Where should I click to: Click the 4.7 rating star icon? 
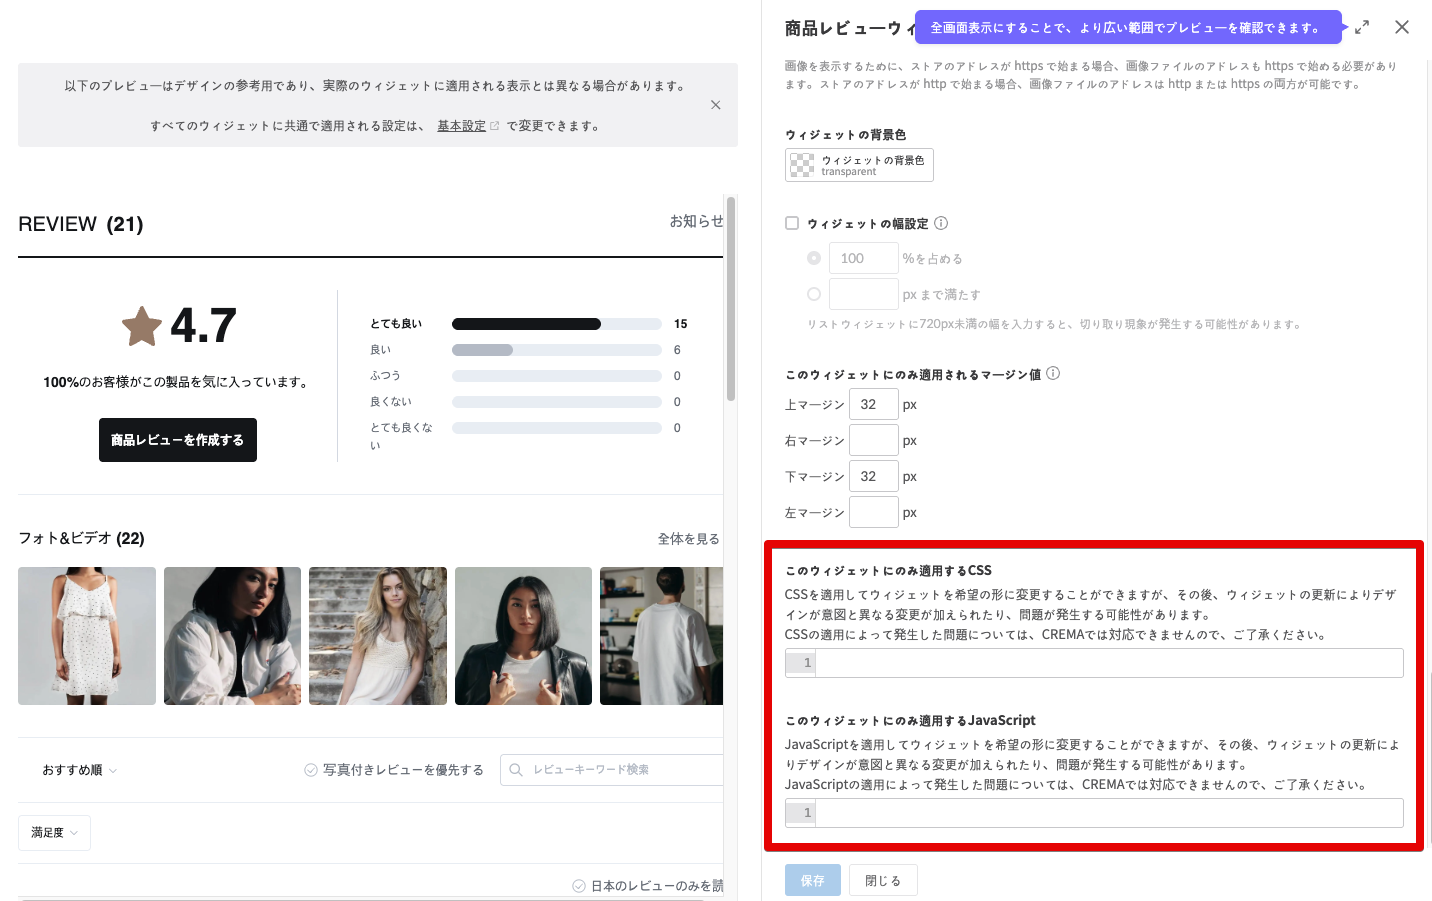point(142,326)
